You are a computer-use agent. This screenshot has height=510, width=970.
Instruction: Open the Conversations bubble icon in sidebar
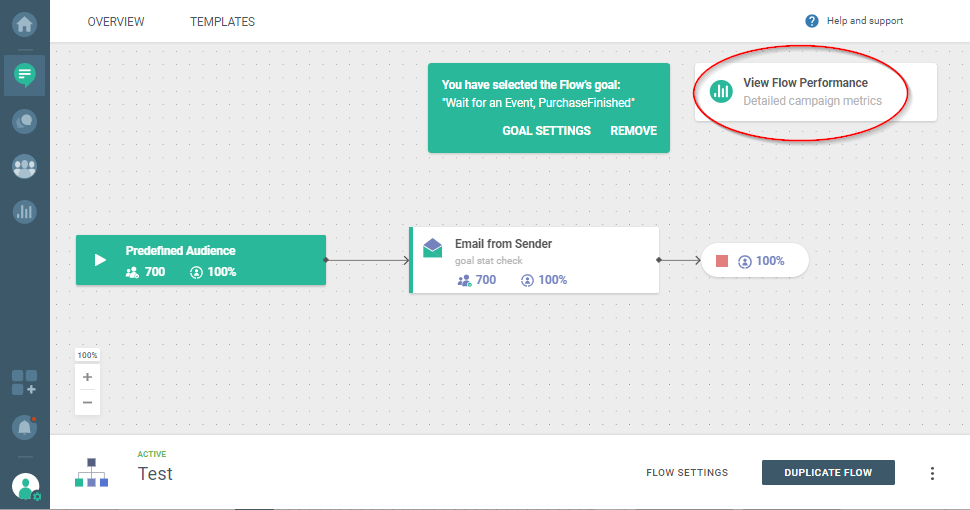(x=25, y=121)
